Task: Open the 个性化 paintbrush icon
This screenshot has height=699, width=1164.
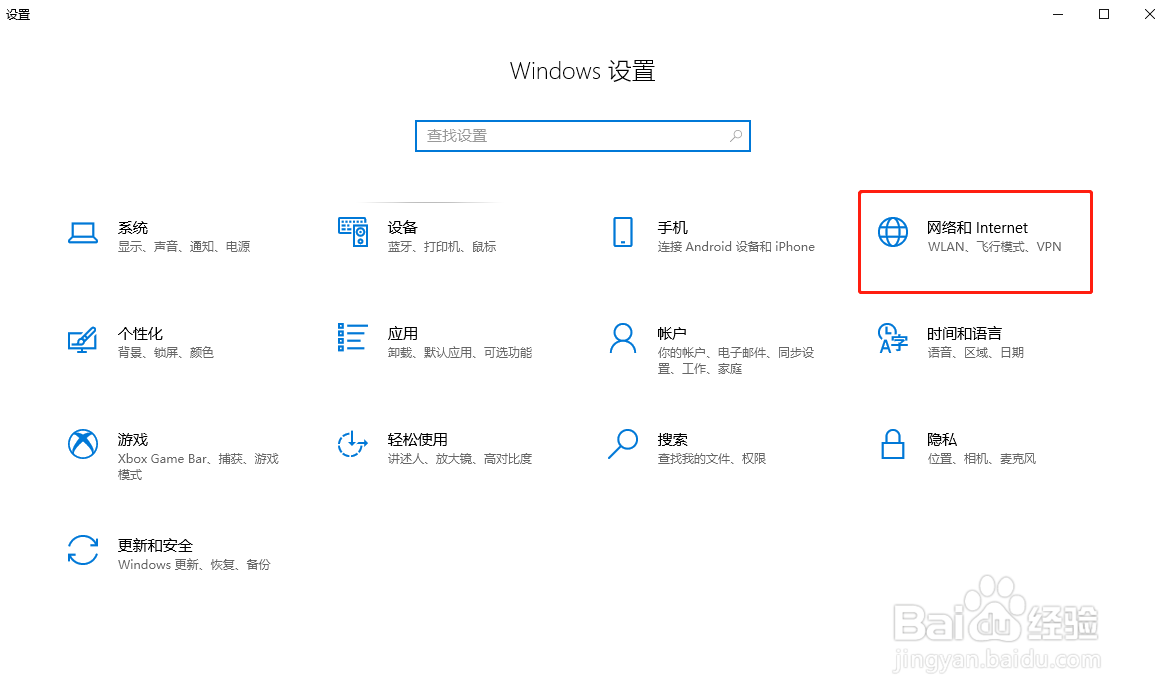Action: click(x=82, y=340)
